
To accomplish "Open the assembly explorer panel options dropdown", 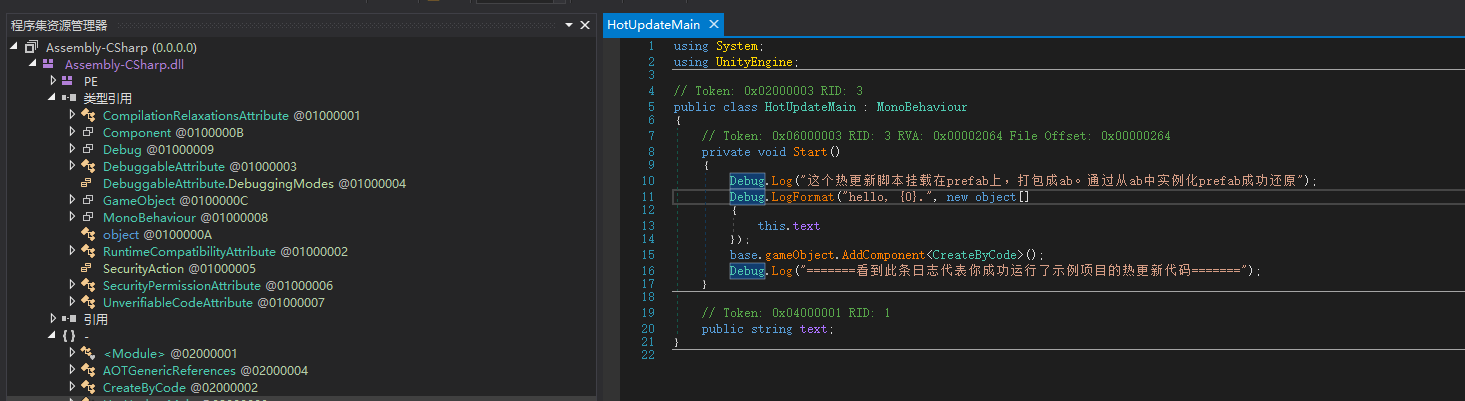I will point(568,25).
